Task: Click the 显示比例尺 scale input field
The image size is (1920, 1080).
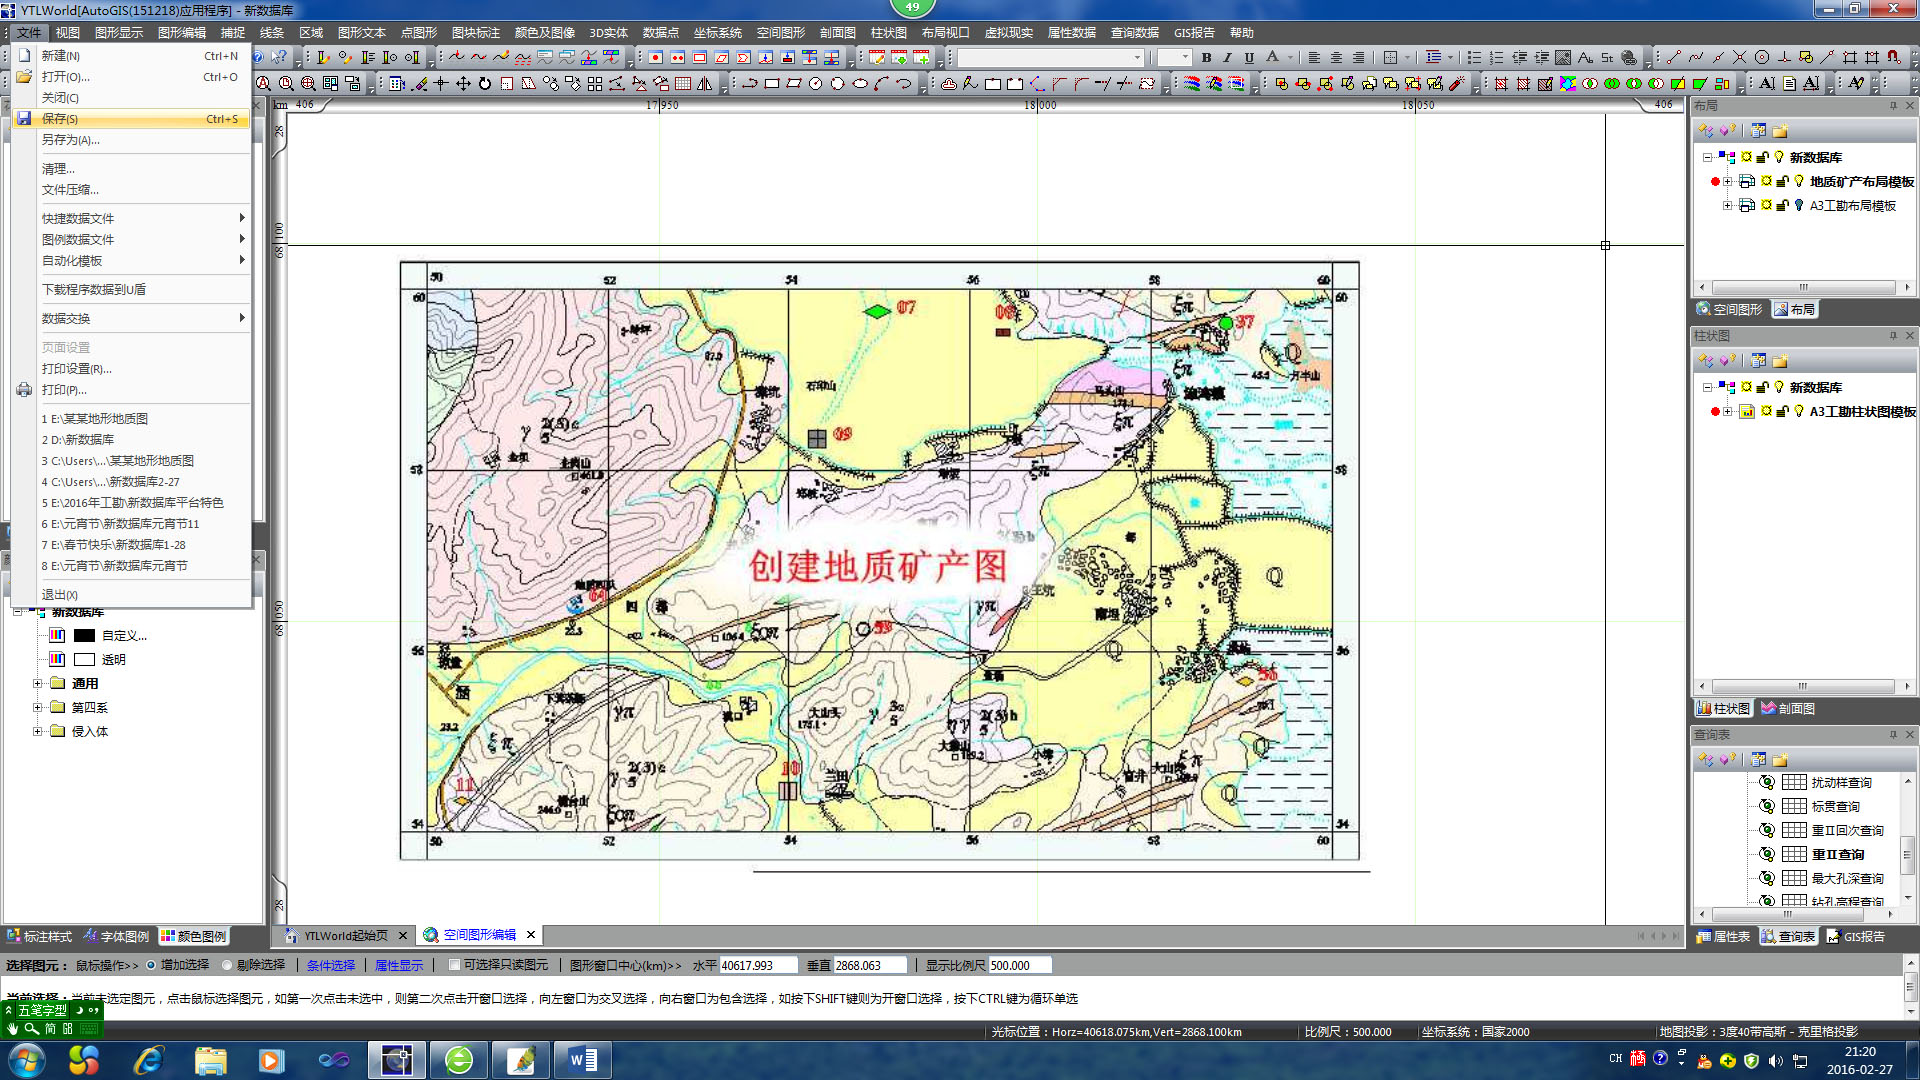Action: tap(1020, 965)
